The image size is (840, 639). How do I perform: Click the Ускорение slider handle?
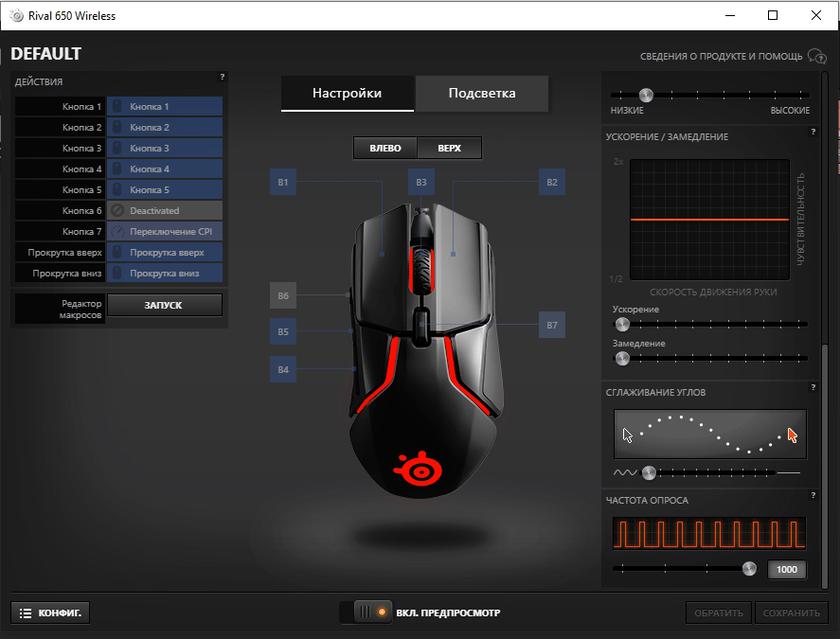tap(623, 324)
